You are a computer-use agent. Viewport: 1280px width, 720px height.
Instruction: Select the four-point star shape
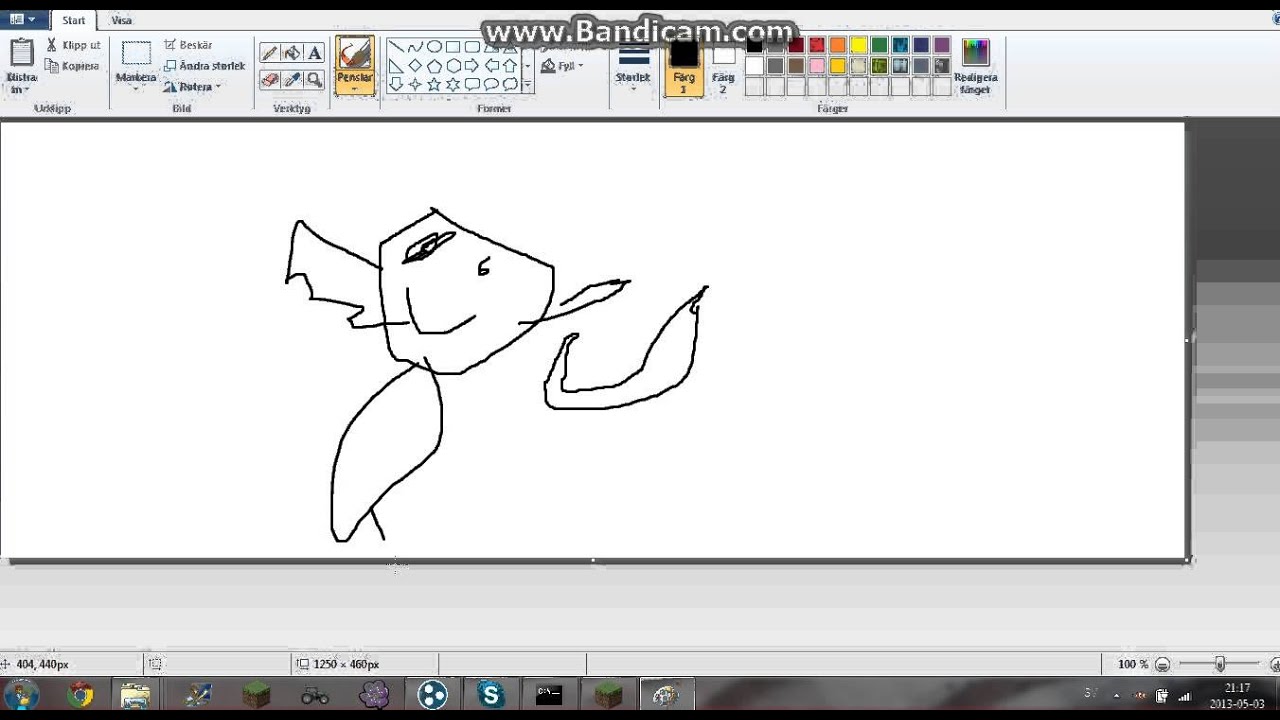(x=415, y=85)
